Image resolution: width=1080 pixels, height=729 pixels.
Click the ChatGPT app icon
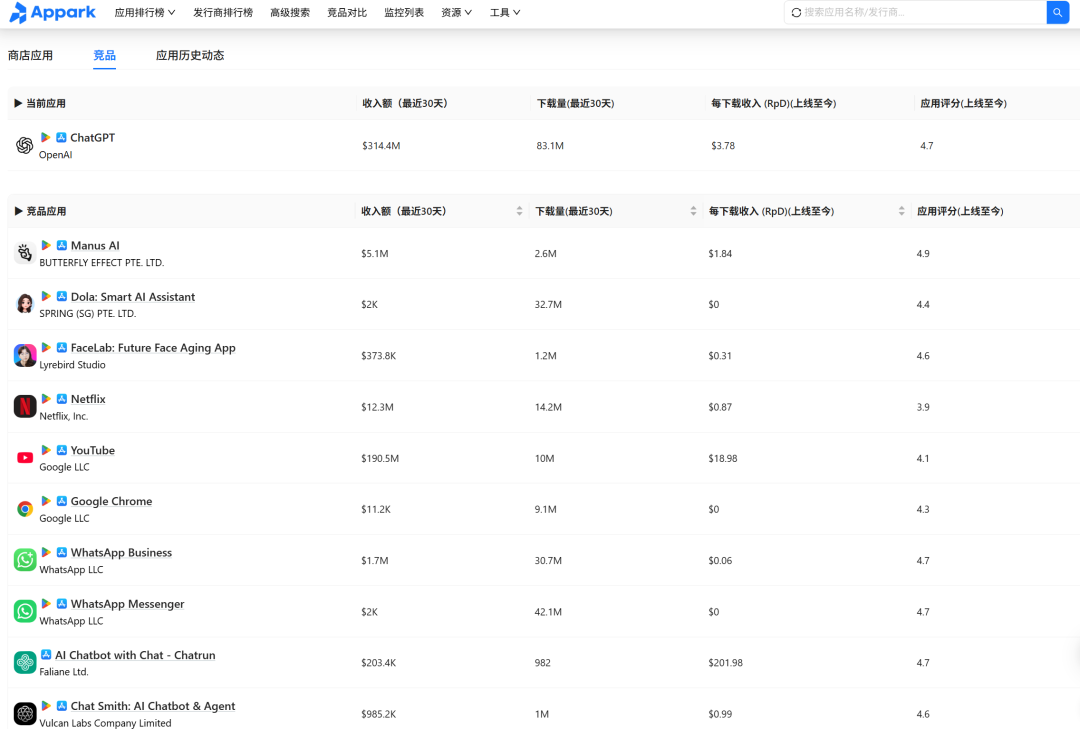point(25,145)
